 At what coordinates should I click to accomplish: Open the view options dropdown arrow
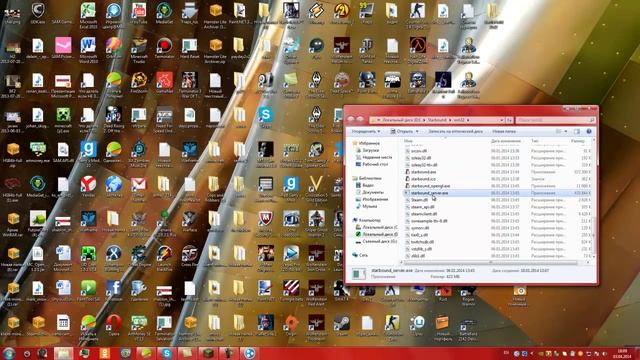566,131
